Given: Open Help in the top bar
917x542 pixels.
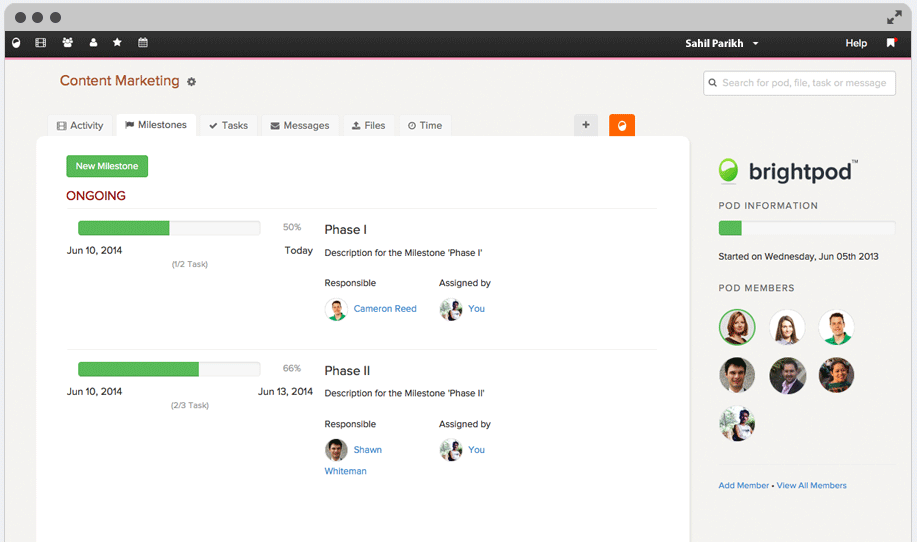Looking at the screenshot, I should coord(856,43).
